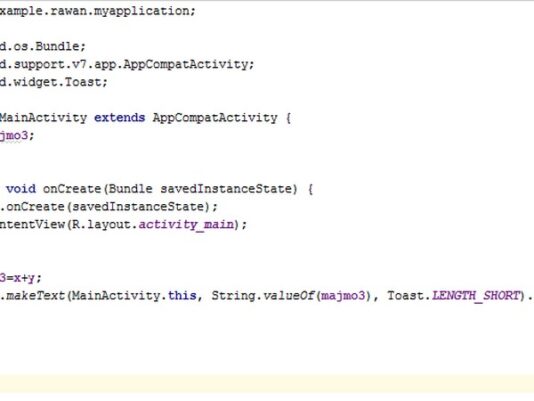The width and height of the screenshot is (534, 401).
Task: Click the AppCompatActivity import statement
Action: pos(127,64)
